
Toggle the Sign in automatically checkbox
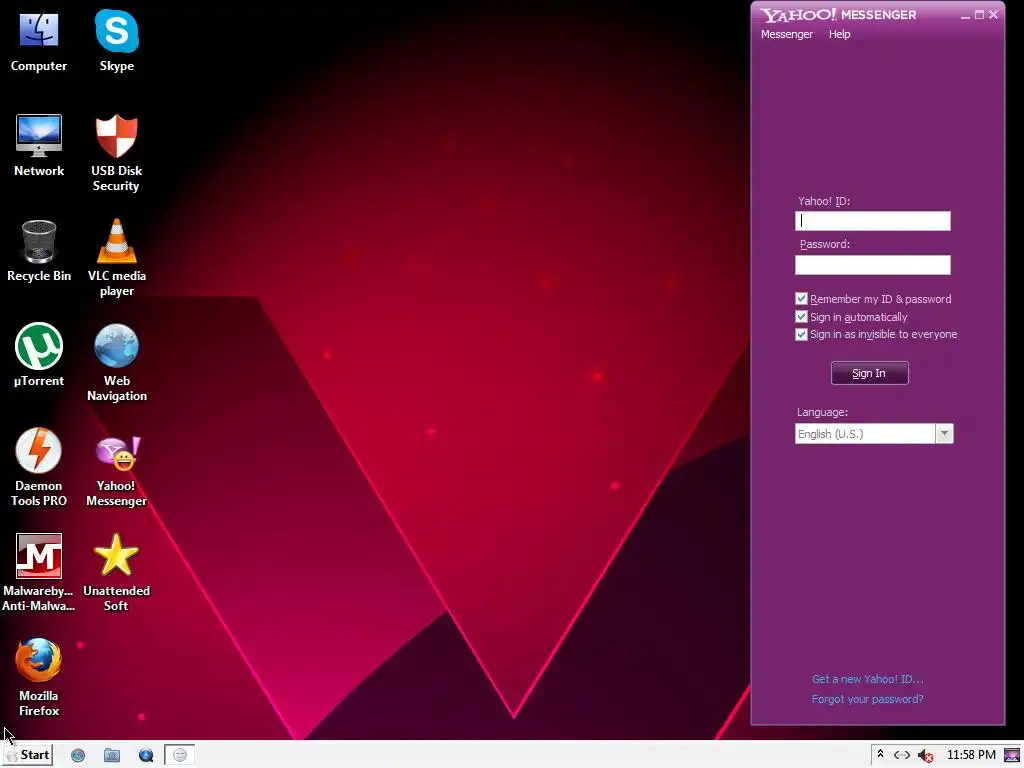(801, 317)
